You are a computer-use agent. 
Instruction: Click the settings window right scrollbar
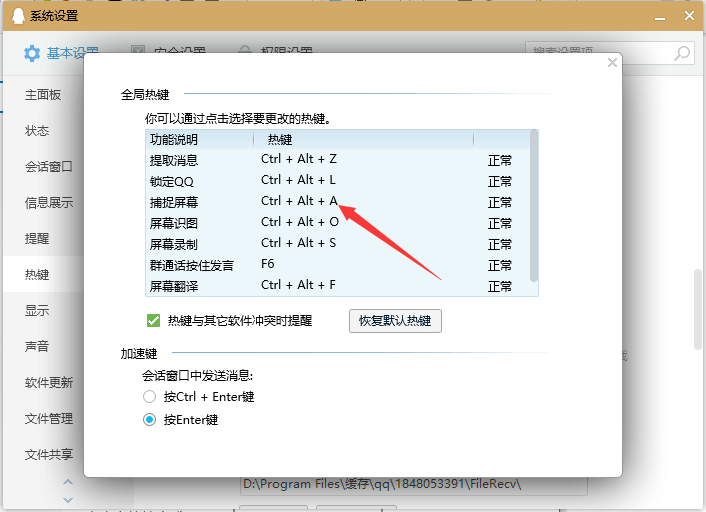(698, 309)
